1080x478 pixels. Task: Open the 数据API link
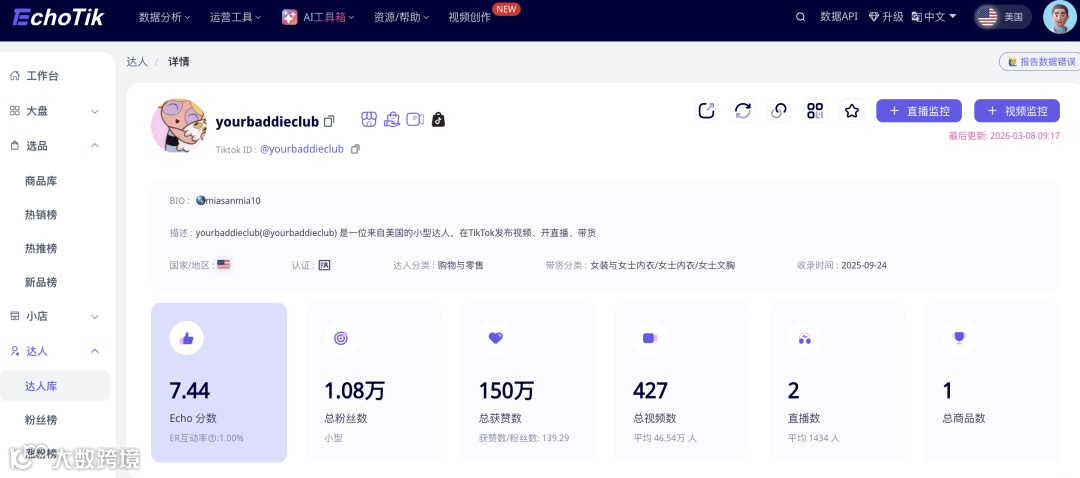coord(839,17)
